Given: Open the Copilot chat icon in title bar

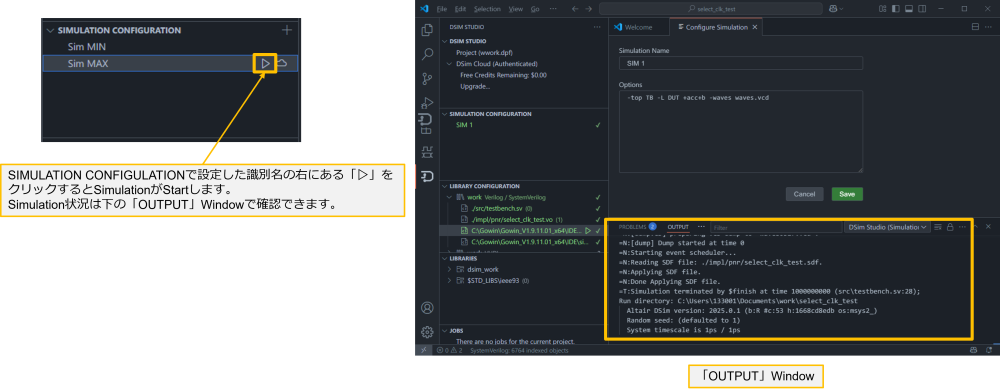Looking at the screenshot, I should click(832, 9).
